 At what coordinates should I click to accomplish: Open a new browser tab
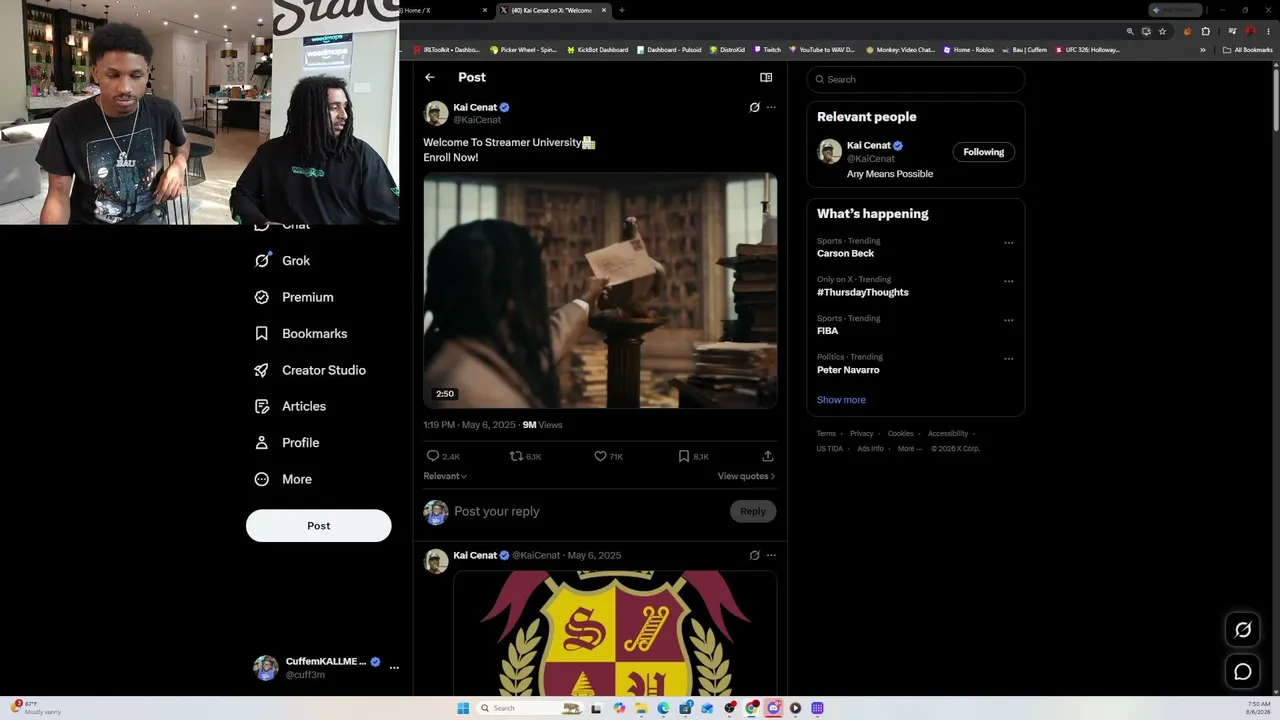pyautogui.click(x=622, y=10)
